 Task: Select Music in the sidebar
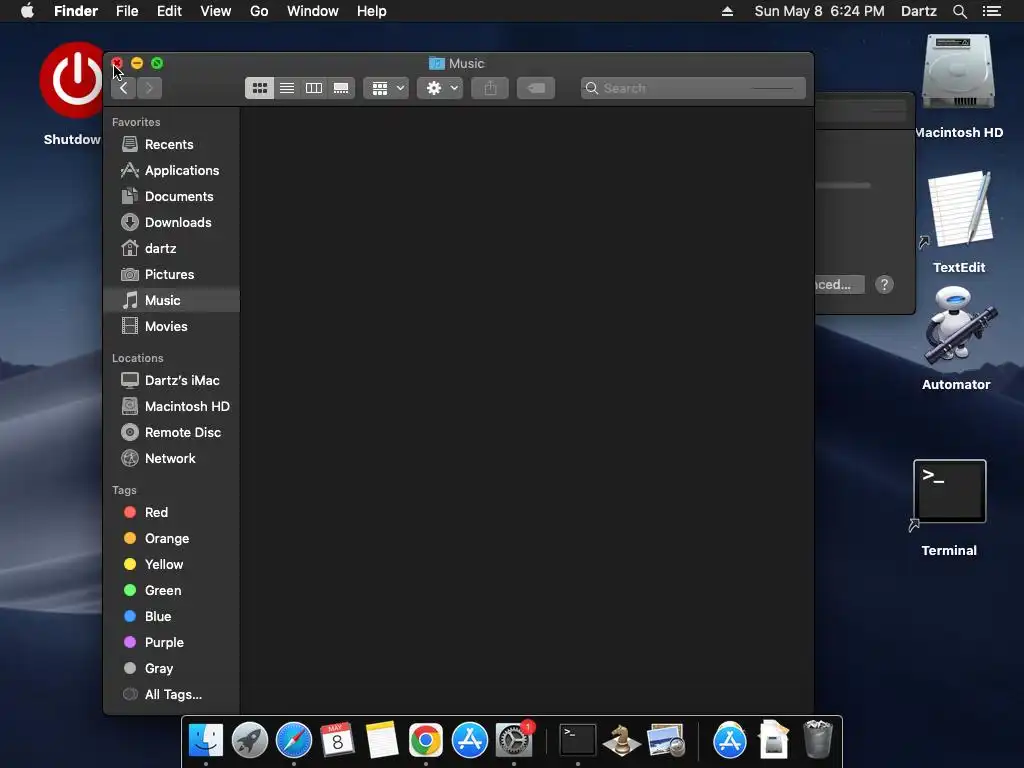(x=171, y=300)
